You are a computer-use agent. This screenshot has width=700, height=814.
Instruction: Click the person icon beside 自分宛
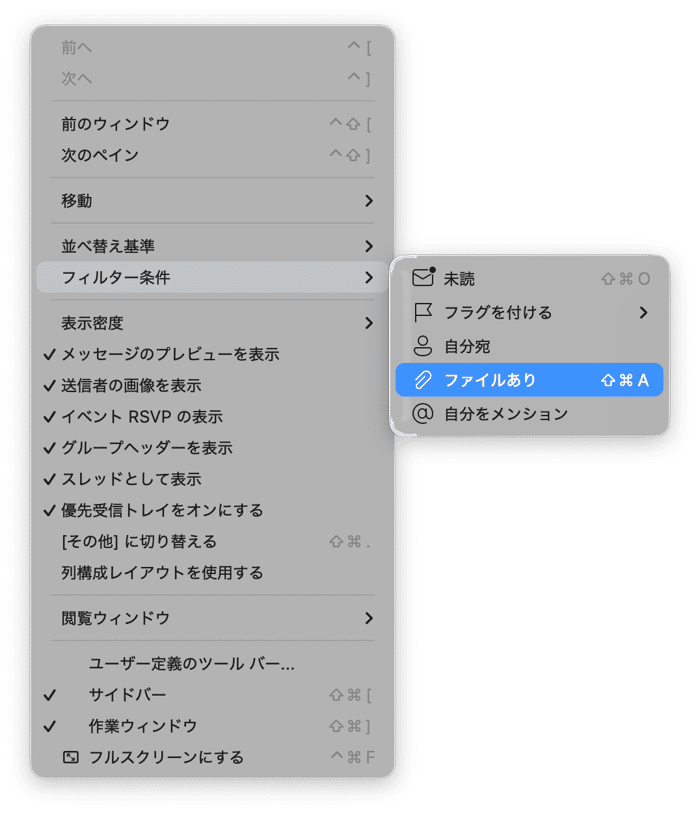tap(423, 347)
